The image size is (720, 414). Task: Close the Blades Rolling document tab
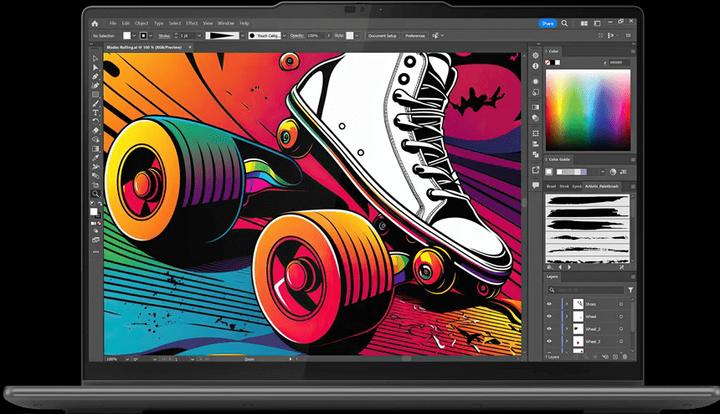190,47
